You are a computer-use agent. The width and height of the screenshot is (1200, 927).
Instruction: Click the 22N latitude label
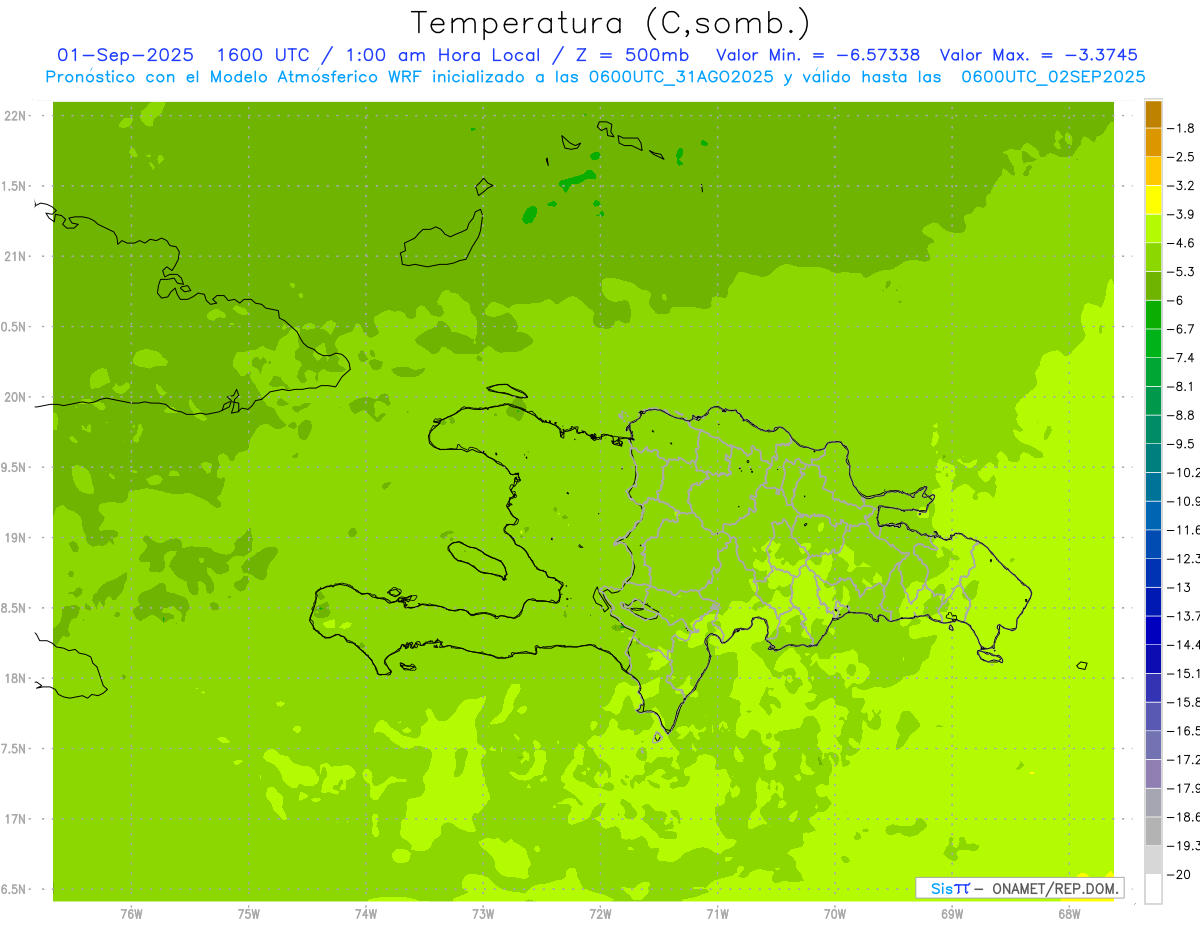(x=17, y=116)
